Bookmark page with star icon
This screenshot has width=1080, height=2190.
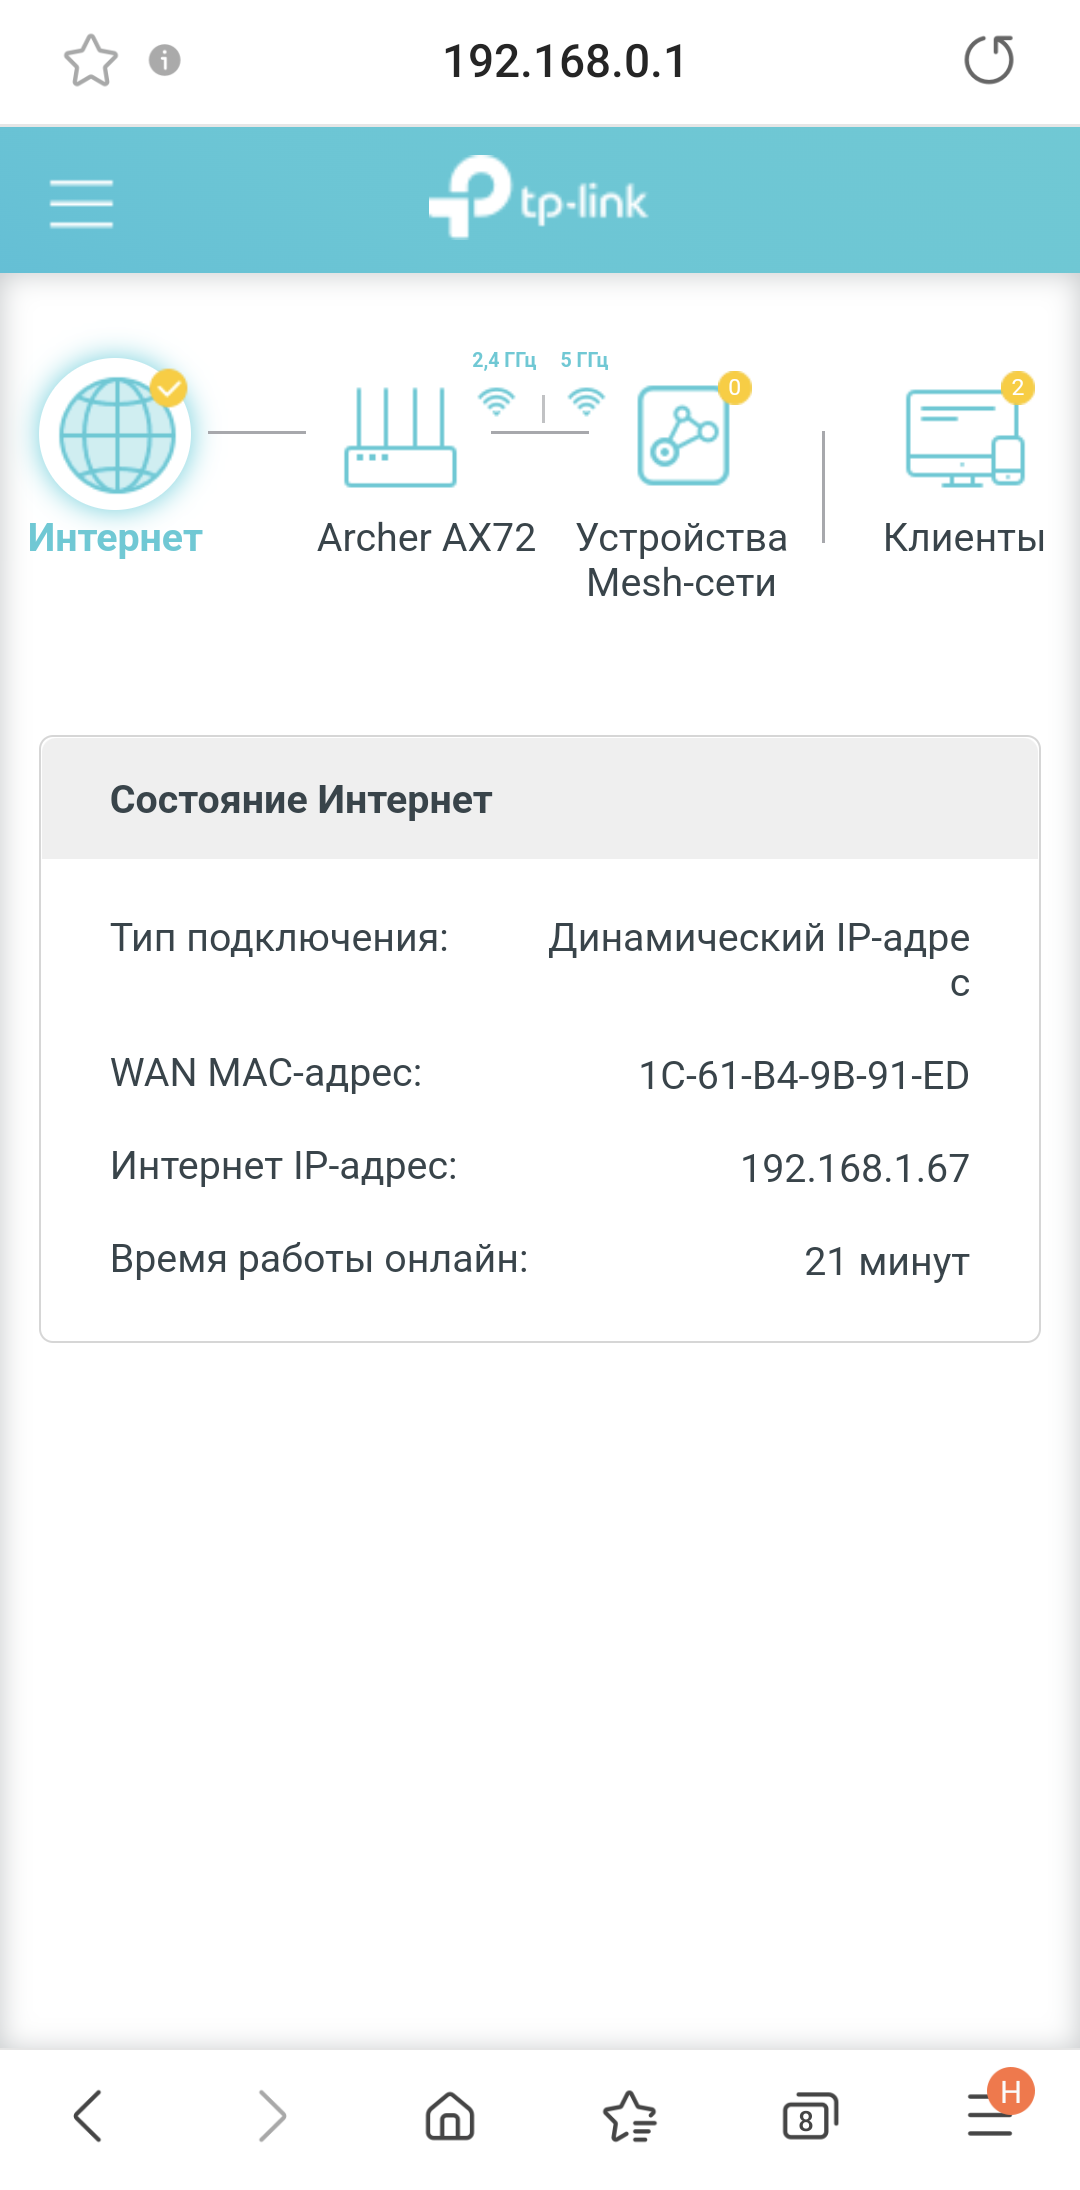click(91, 60)
